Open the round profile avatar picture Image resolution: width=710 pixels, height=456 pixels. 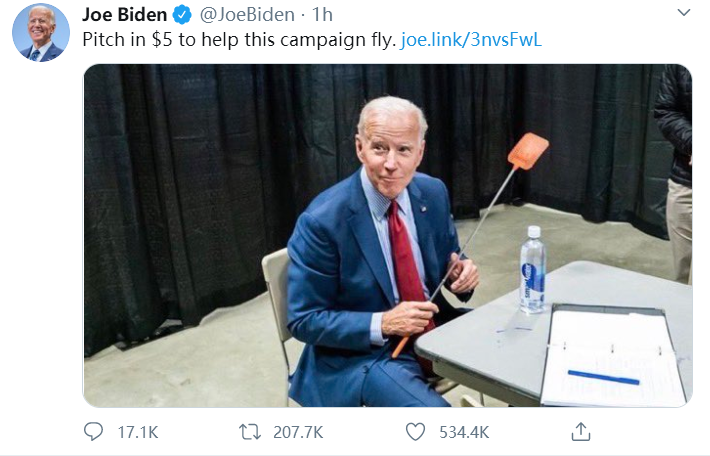(x=41, y=32)
